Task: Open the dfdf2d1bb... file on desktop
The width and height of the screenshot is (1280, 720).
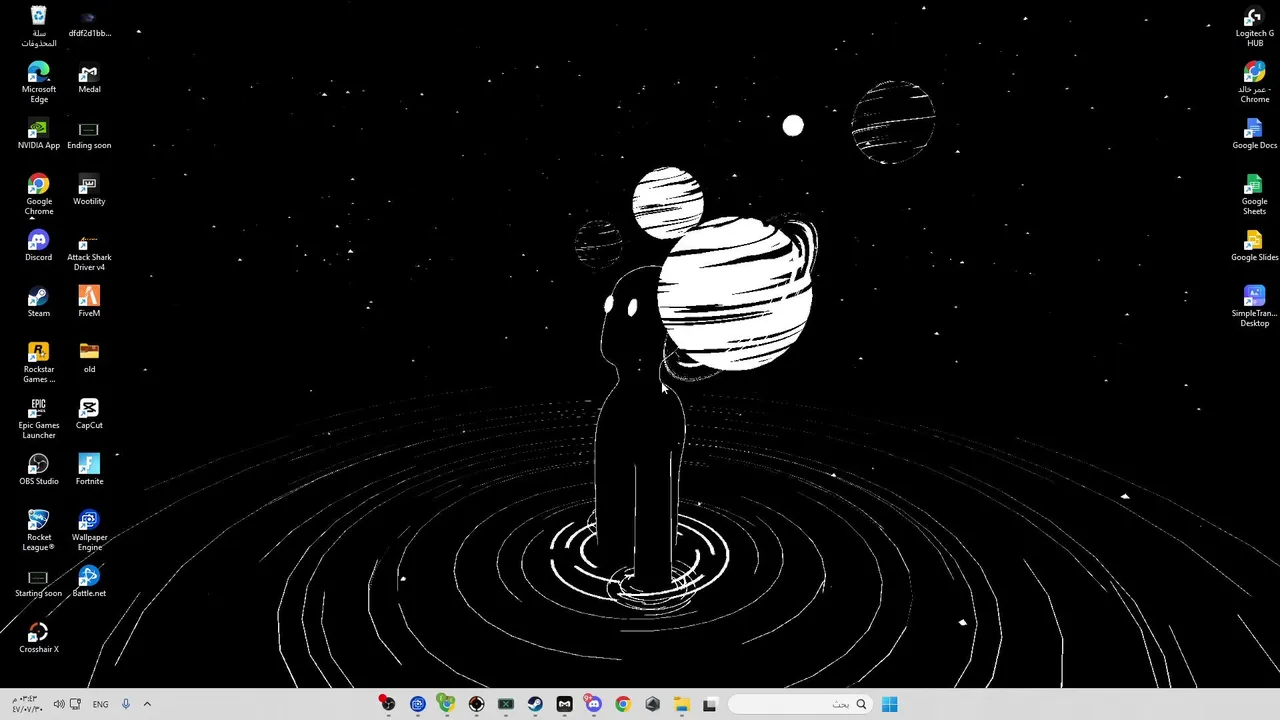Action: (x=89, y=22)
